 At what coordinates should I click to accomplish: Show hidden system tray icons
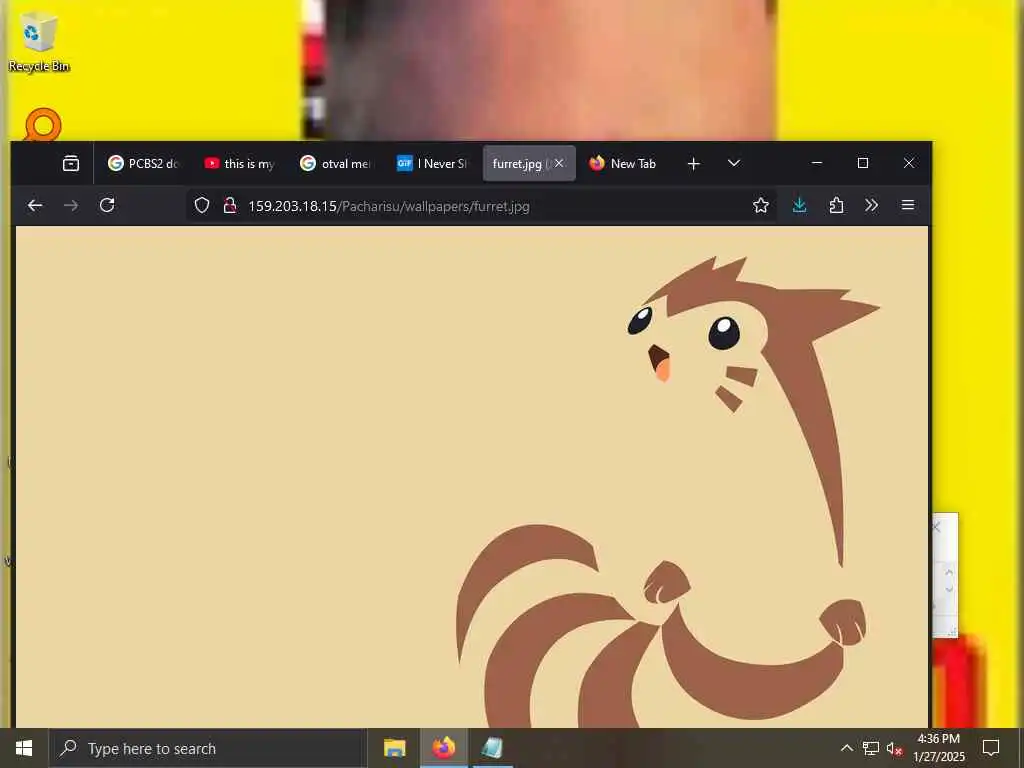point(846,748)
